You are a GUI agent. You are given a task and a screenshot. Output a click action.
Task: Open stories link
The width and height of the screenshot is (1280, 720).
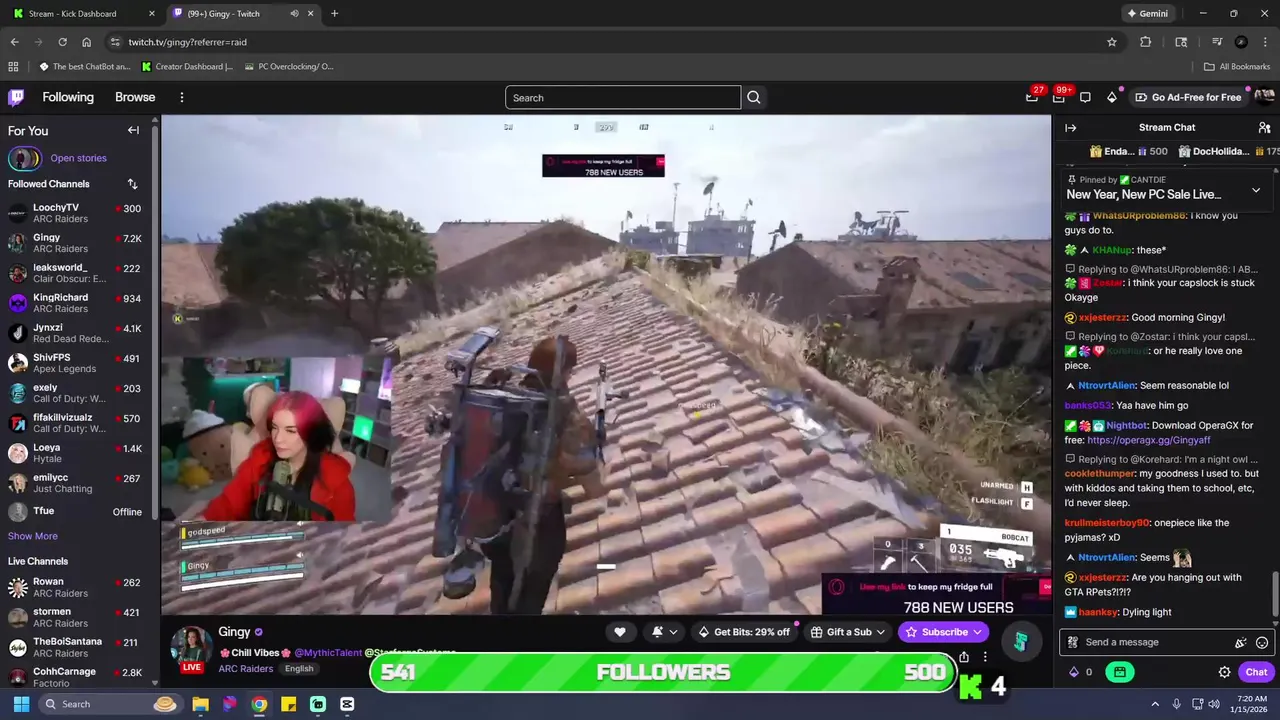78,158
